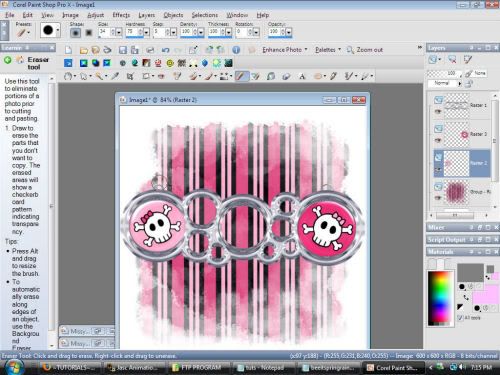Select the Background Eraser tool
Screen dimensions: 500x375
click(255, 76)
